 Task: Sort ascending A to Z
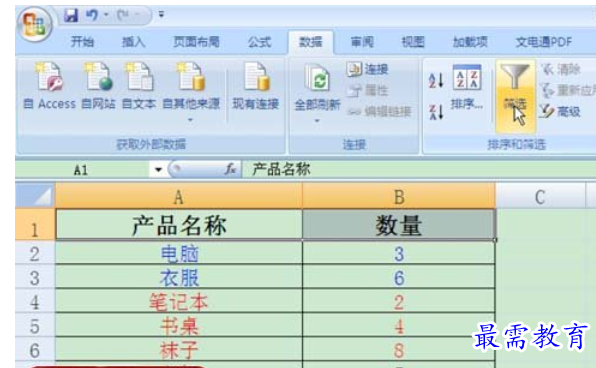[436, 80]
